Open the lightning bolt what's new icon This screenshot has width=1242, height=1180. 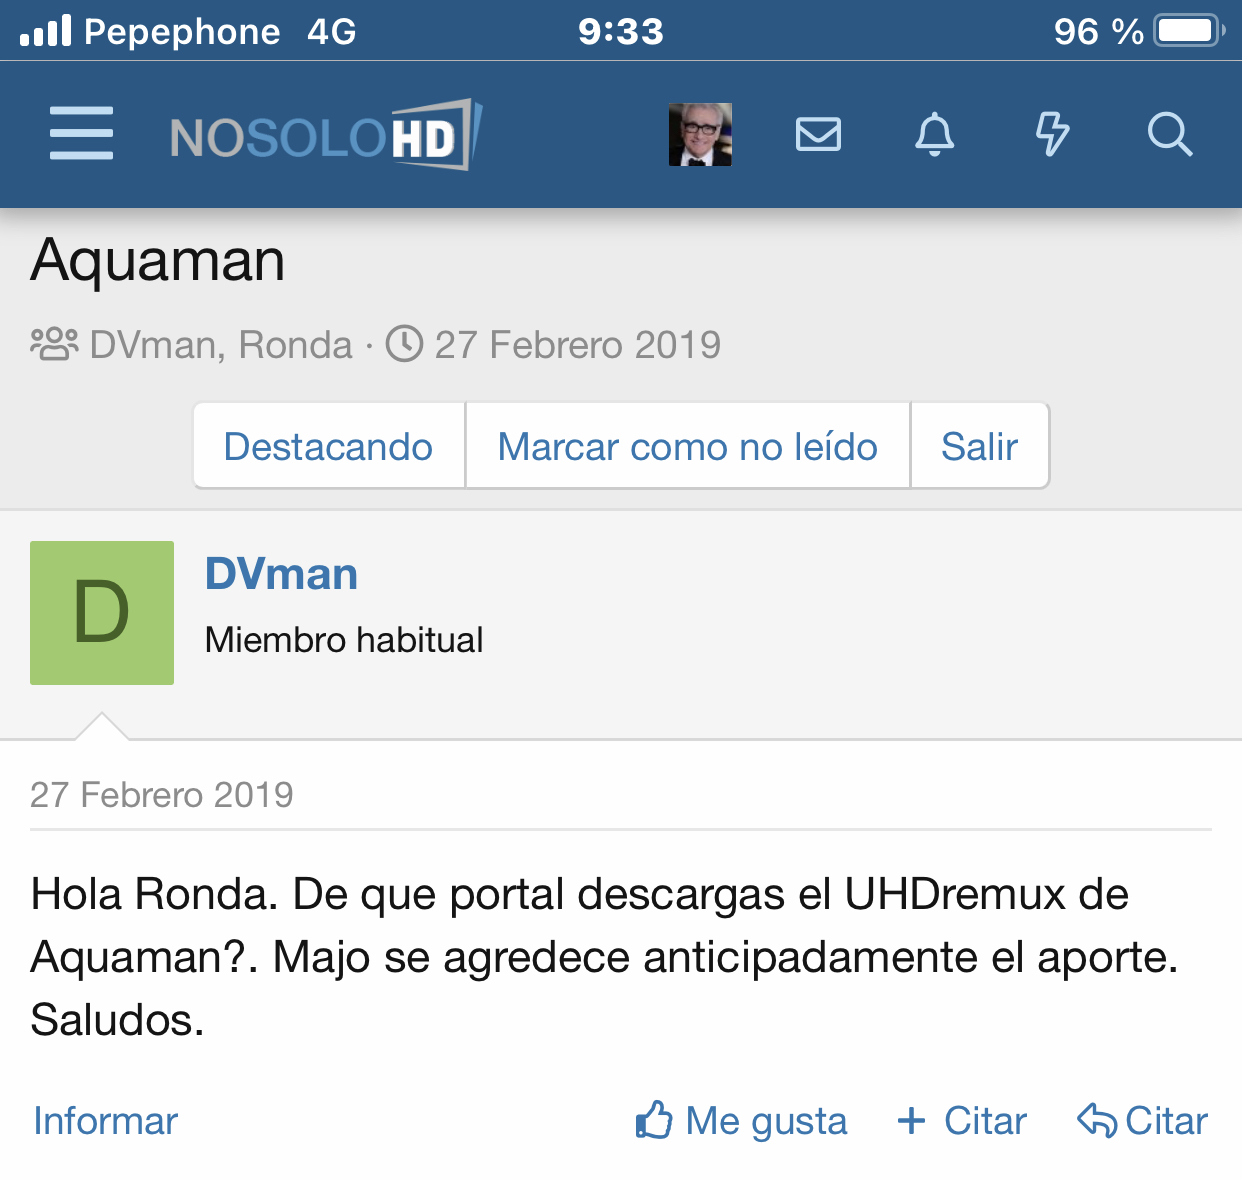click(x=1052, y=134)
